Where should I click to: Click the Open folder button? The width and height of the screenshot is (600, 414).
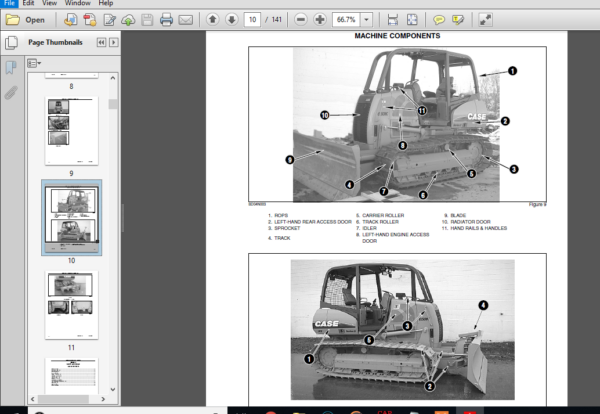pyautogui.click(x=25, y=20)
